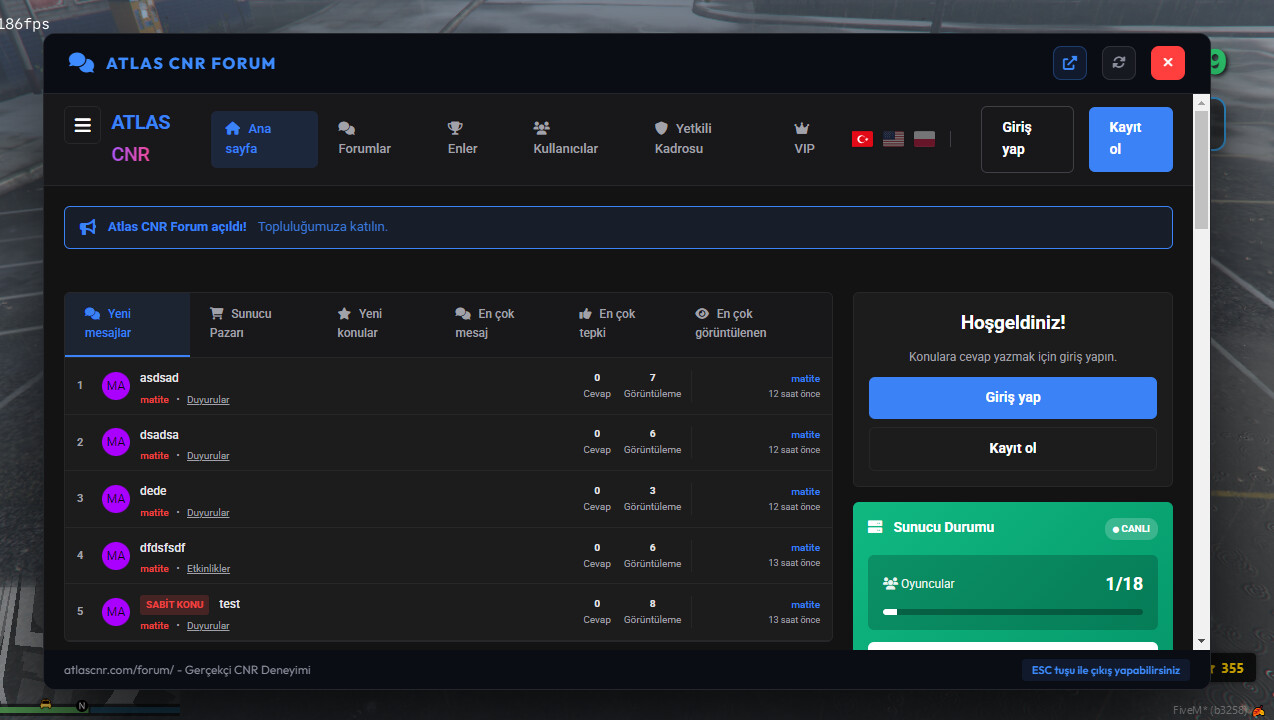
Task: Select the Turkish flag language icon
Action: [x=862, y=139]
